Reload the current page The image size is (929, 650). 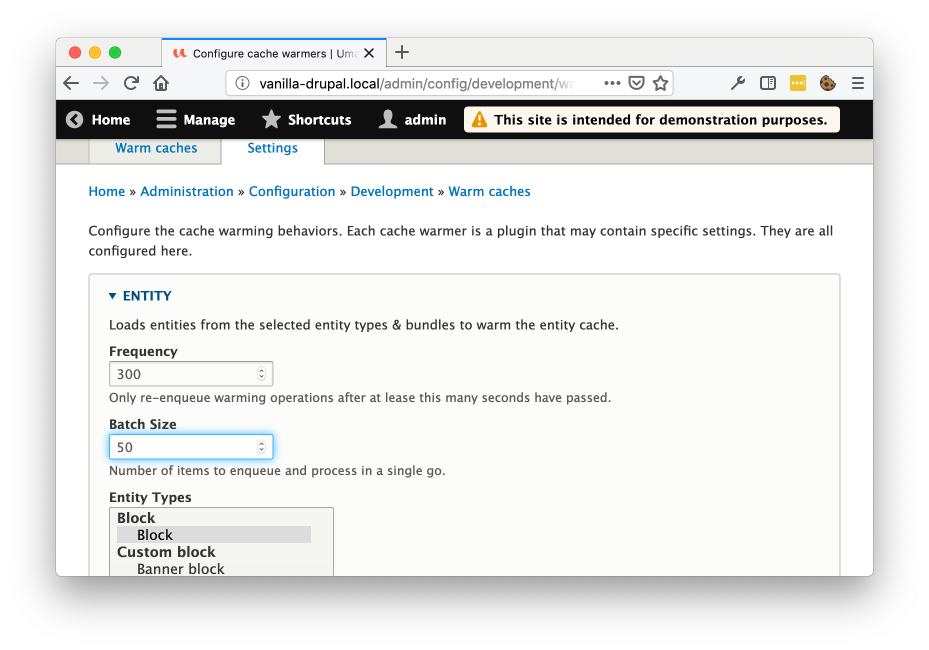coord(132,83)
